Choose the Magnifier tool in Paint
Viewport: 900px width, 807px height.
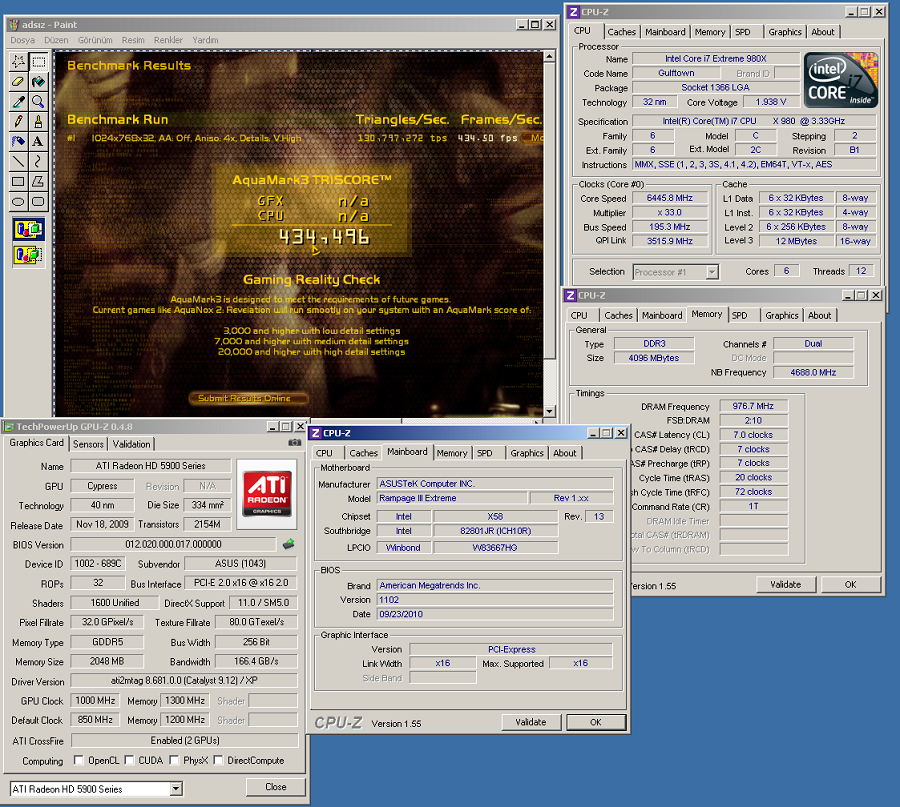[38, 102]
